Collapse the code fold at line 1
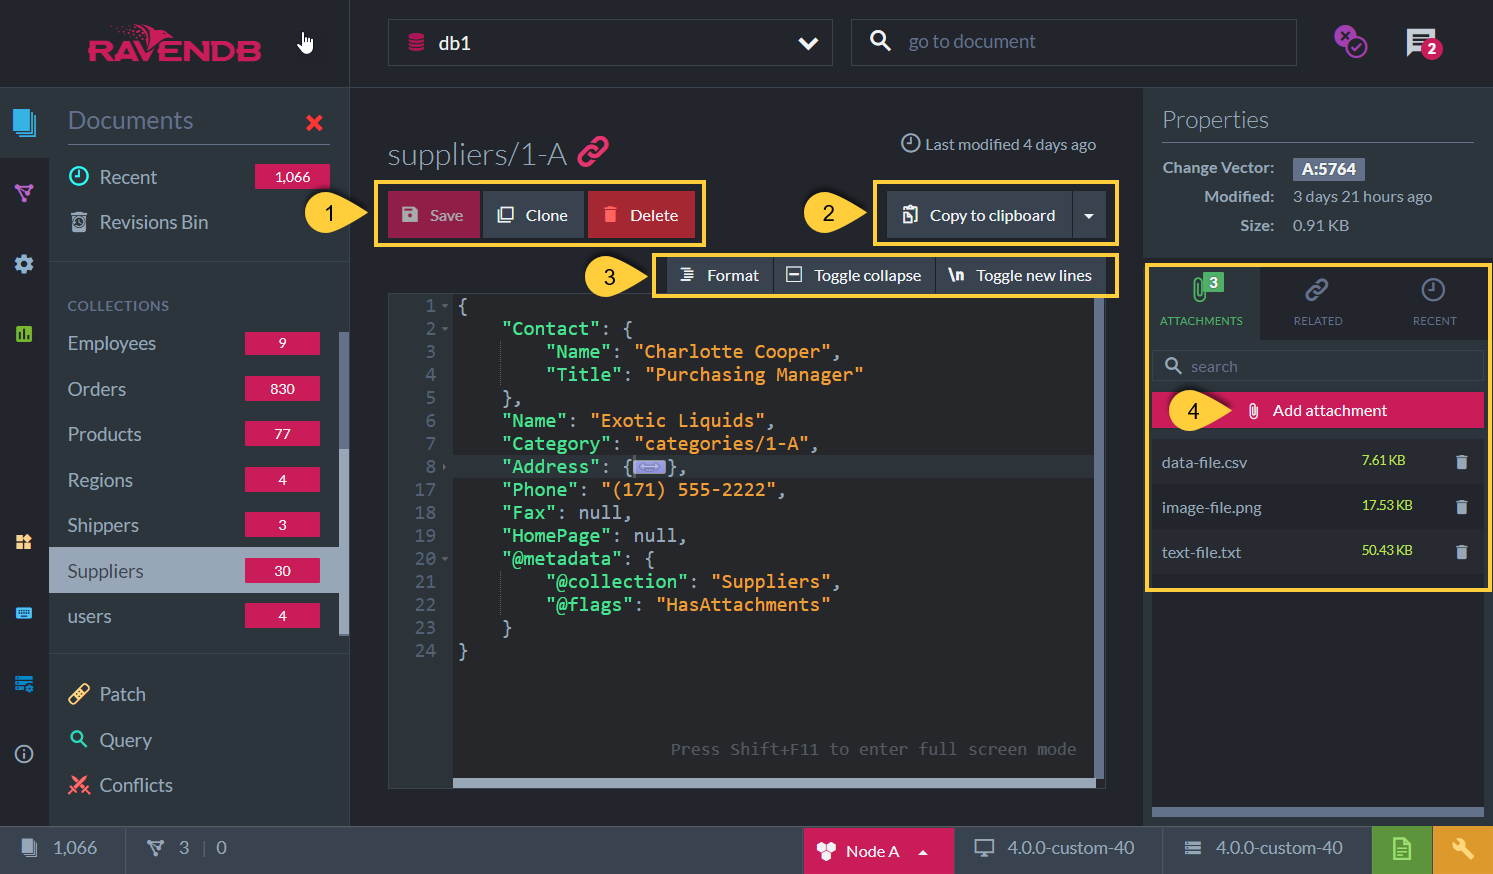This screenshot has width=1493, height=874. [445, 306]
